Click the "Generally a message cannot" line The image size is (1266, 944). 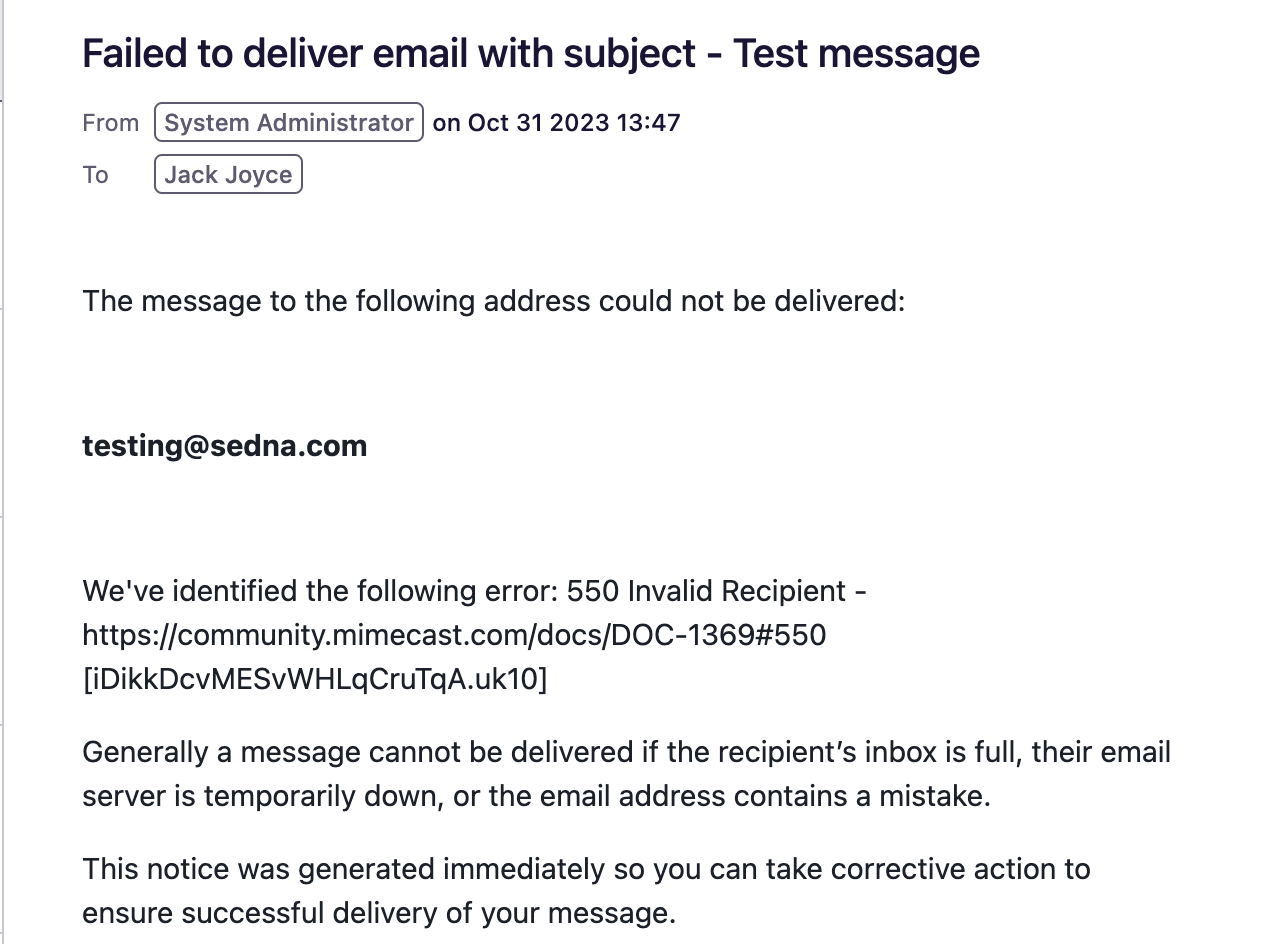[x=626, y=752]
